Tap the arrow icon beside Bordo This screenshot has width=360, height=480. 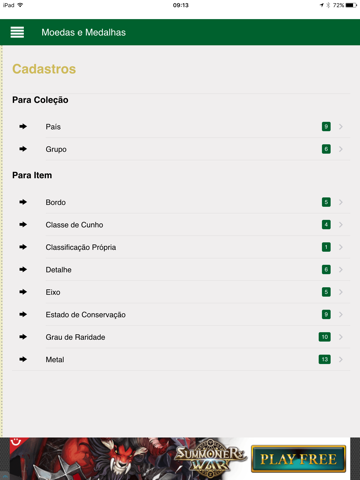click(x=23, y=202)
